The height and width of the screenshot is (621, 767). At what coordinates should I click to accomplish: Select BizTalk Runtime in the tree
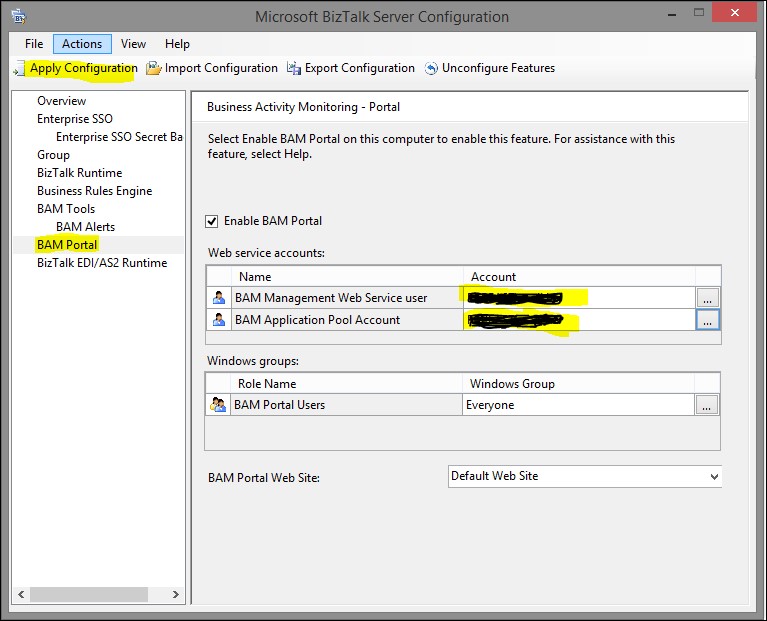click(x=80, y=173)
